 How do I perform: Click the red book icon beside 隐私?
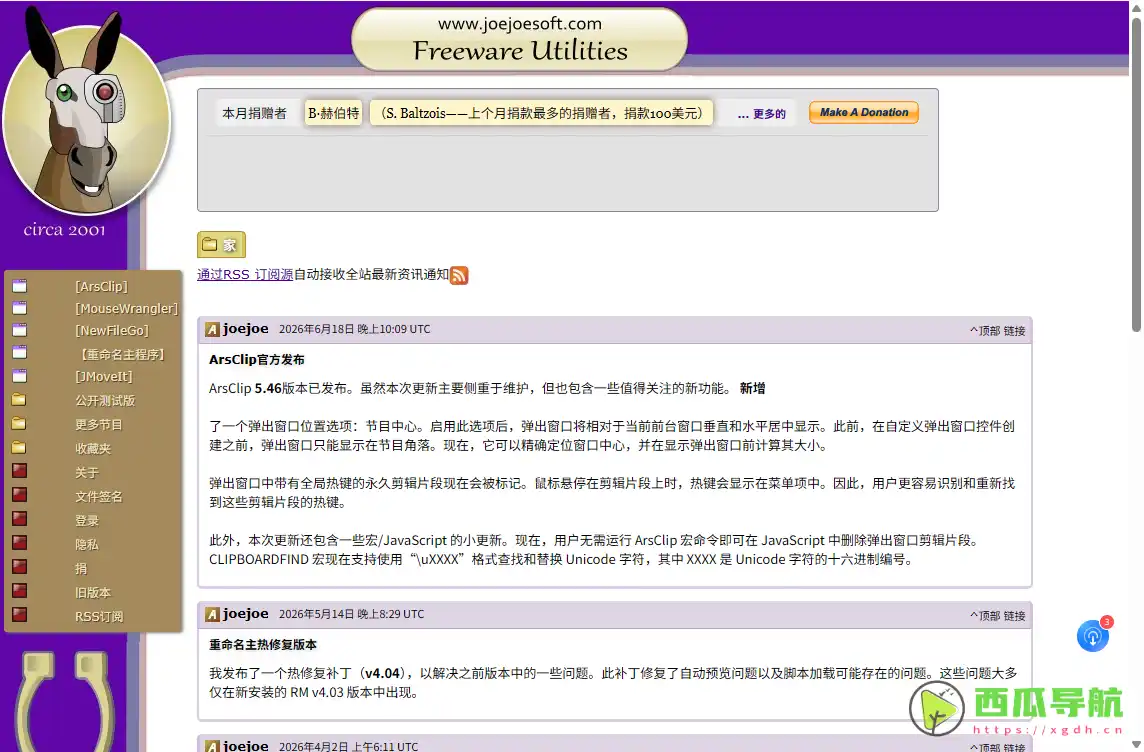[x=20, y=543]
